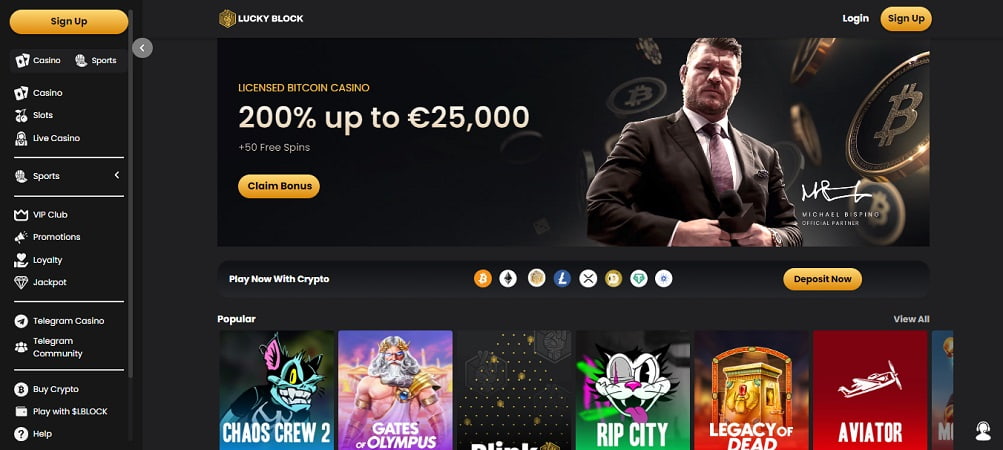Screen dimensions: 1003x450
Task: Select the Dogecoin payment icon
Action: pyautogui.click(x=613, y=278)
